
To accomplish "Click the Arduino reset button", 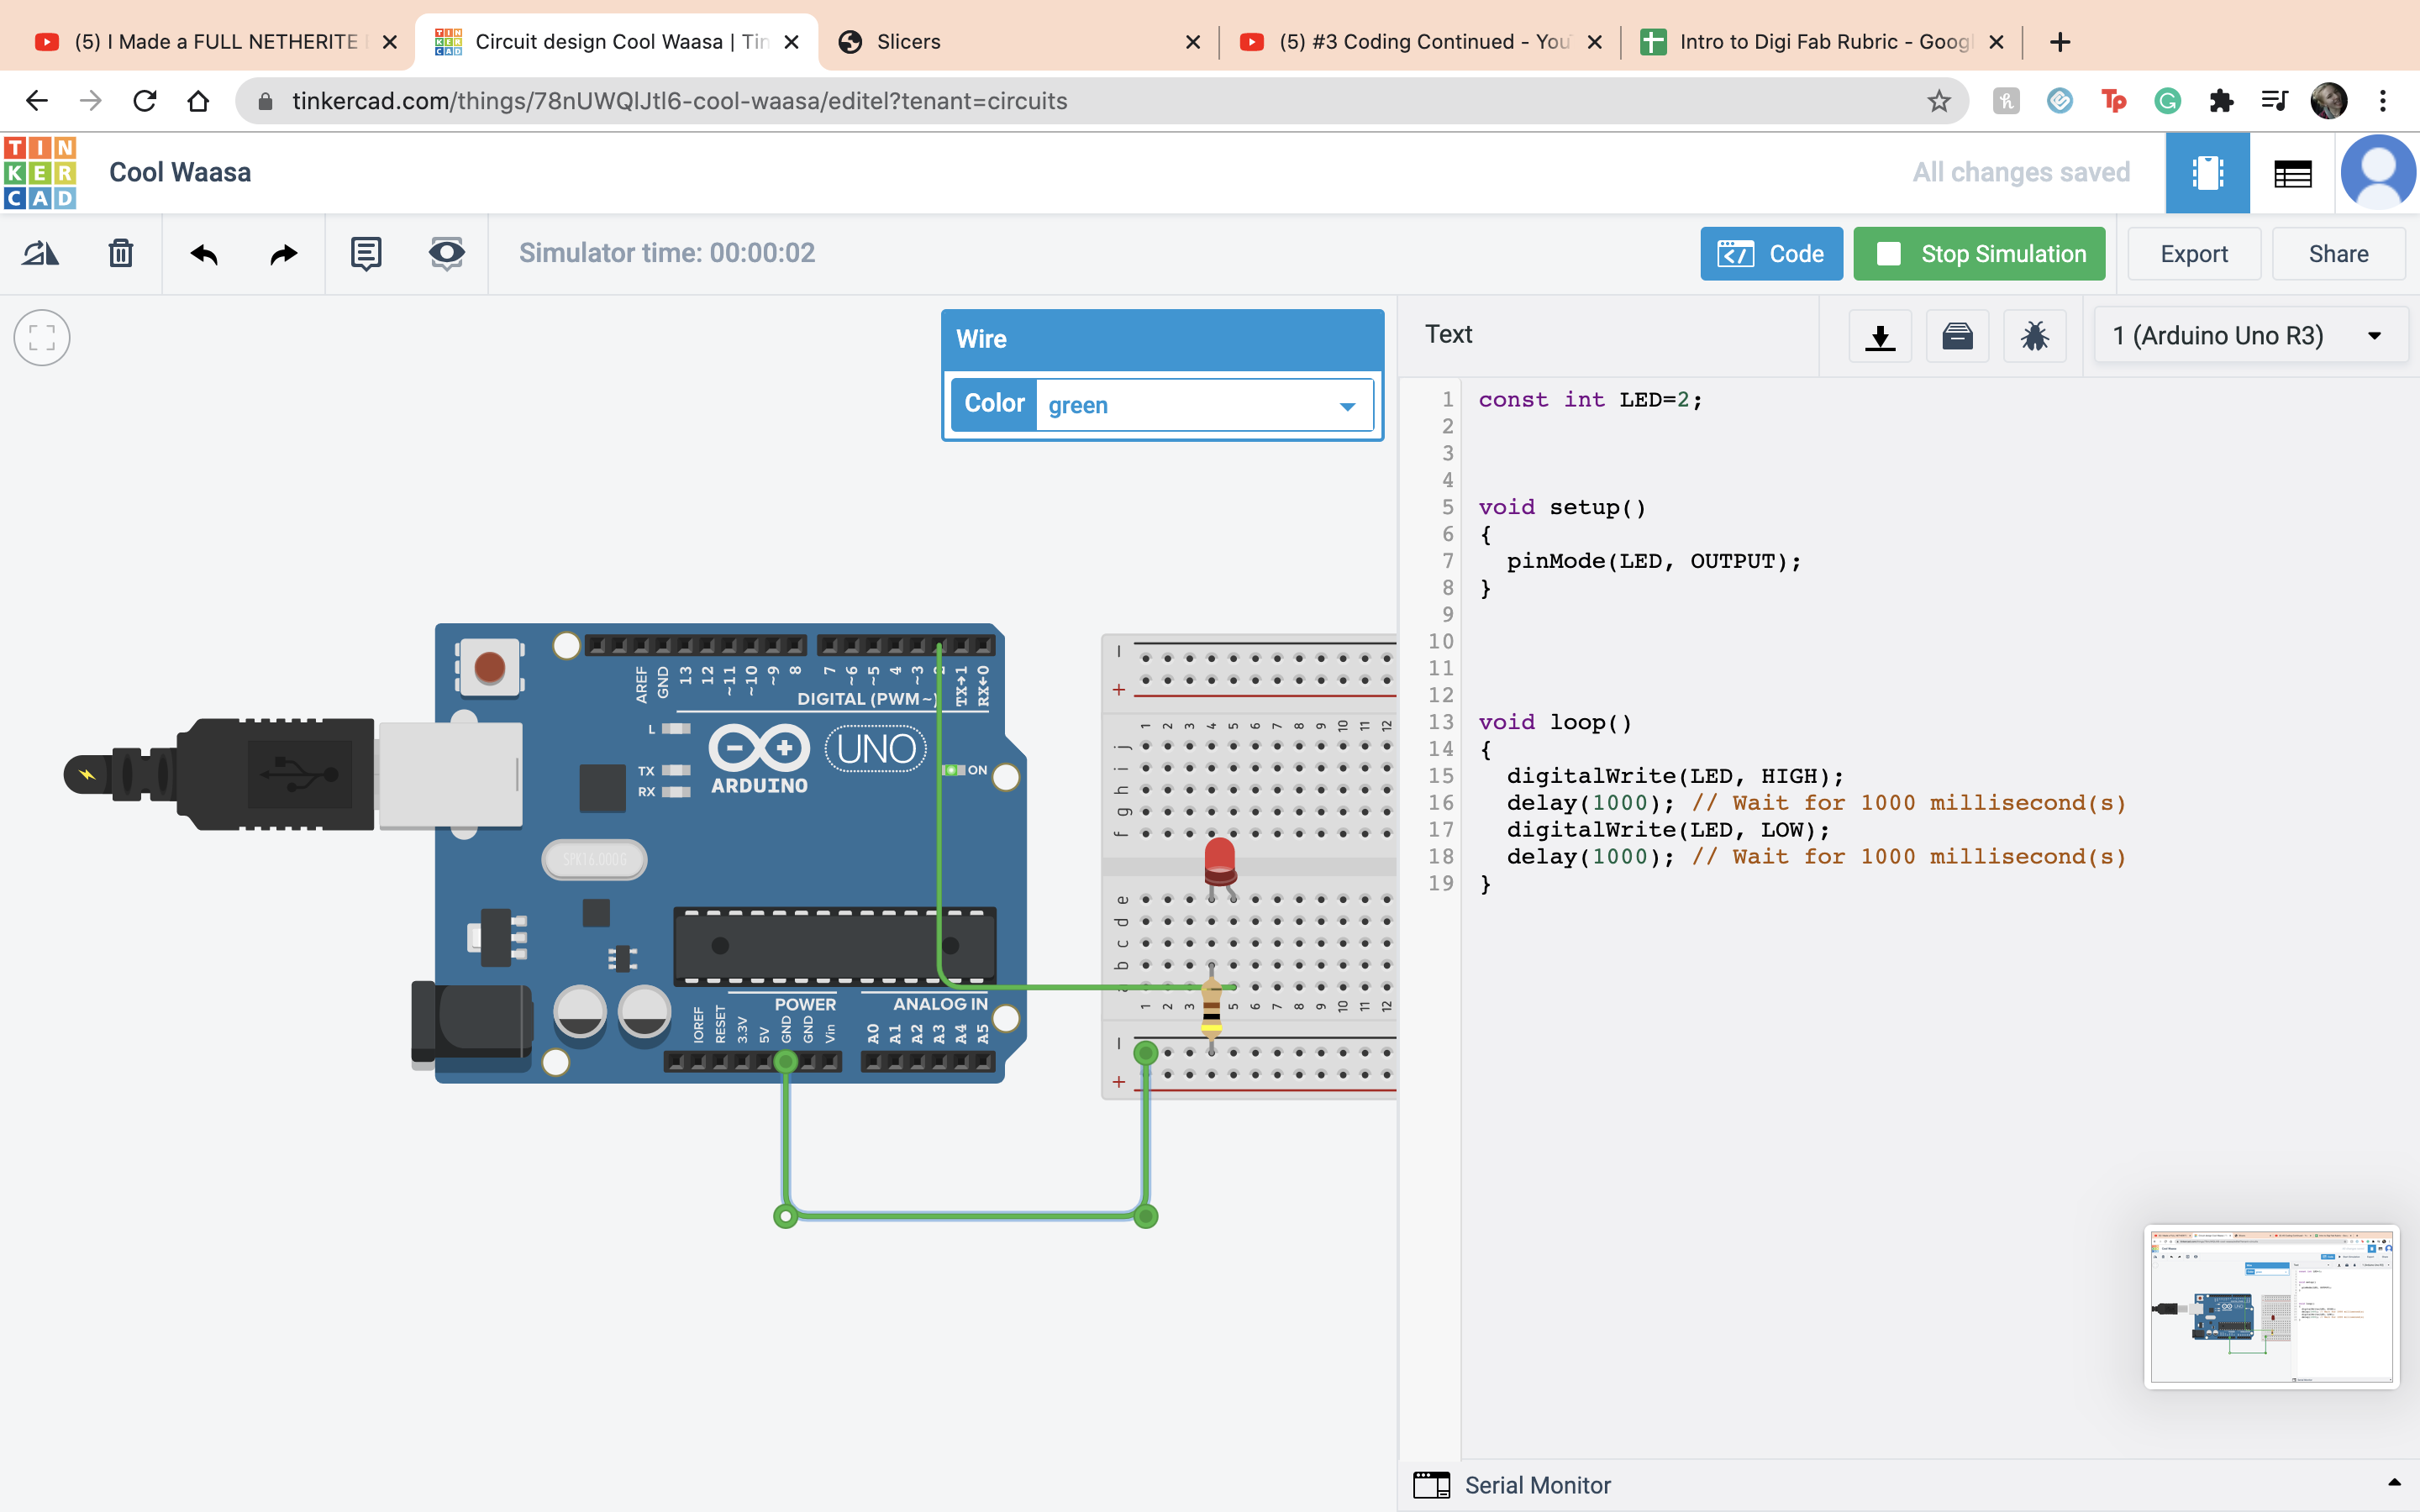I will click(489, 667).
